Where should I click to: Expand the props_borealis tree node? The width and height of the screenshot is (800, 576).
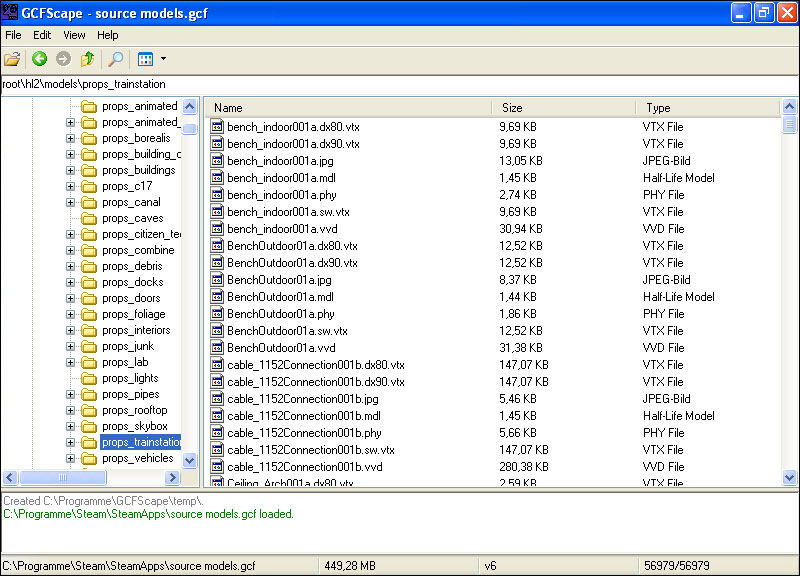pyautogui.click(x=70, y=138)
